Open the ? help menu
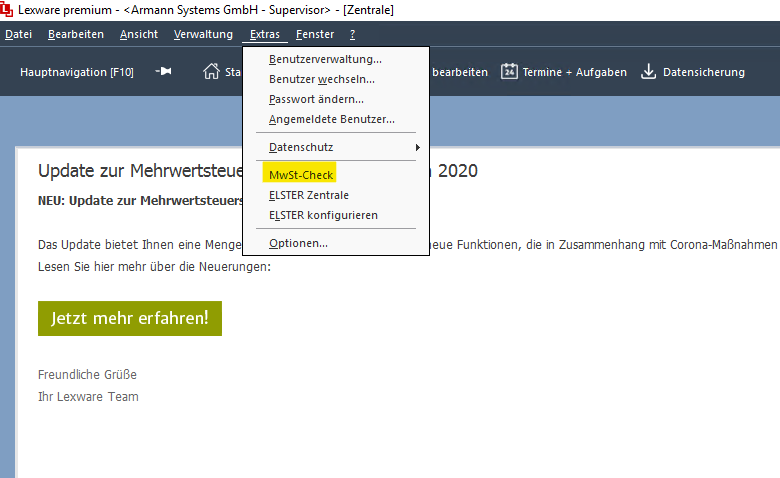 (352, 34)
